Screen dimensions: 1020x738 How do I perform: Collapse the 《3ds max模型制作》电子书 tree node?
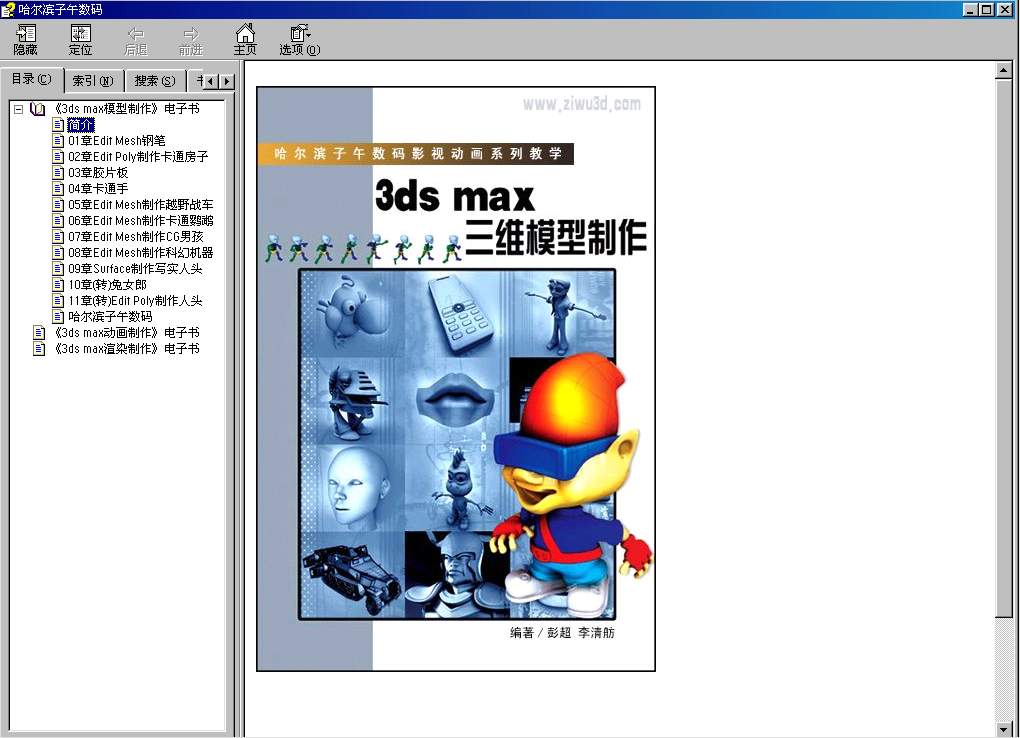tap(19, 109)
